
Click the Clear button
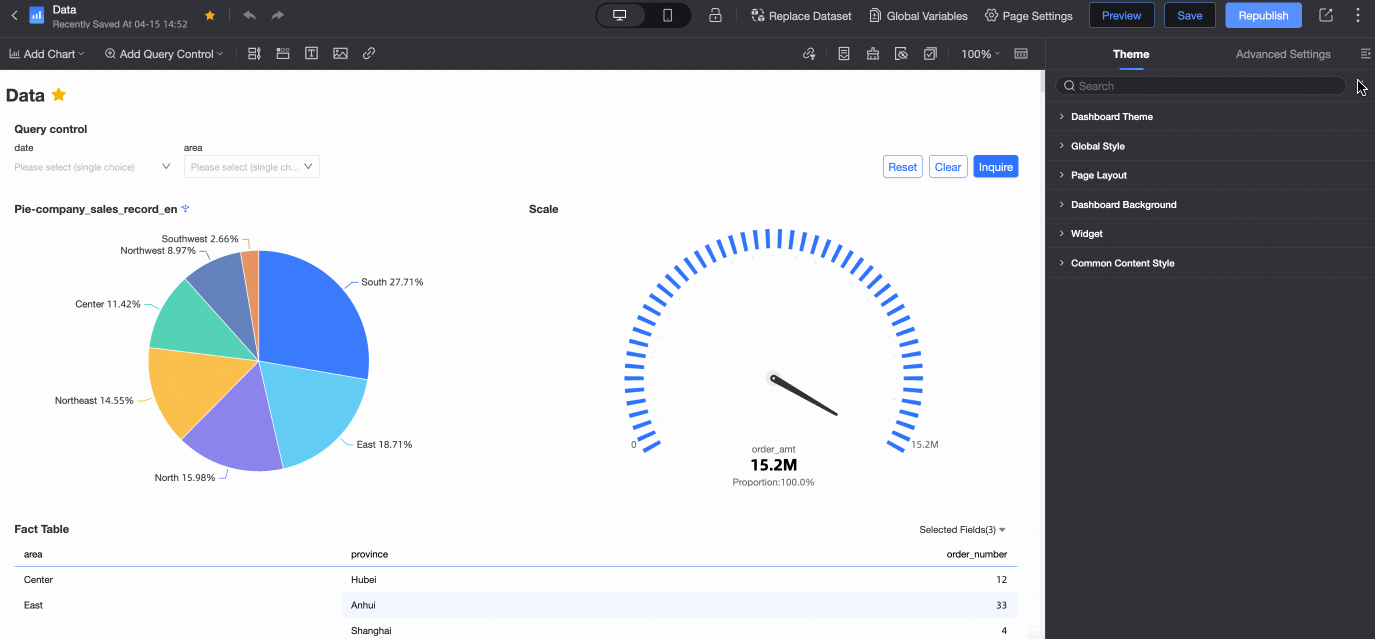948,167
